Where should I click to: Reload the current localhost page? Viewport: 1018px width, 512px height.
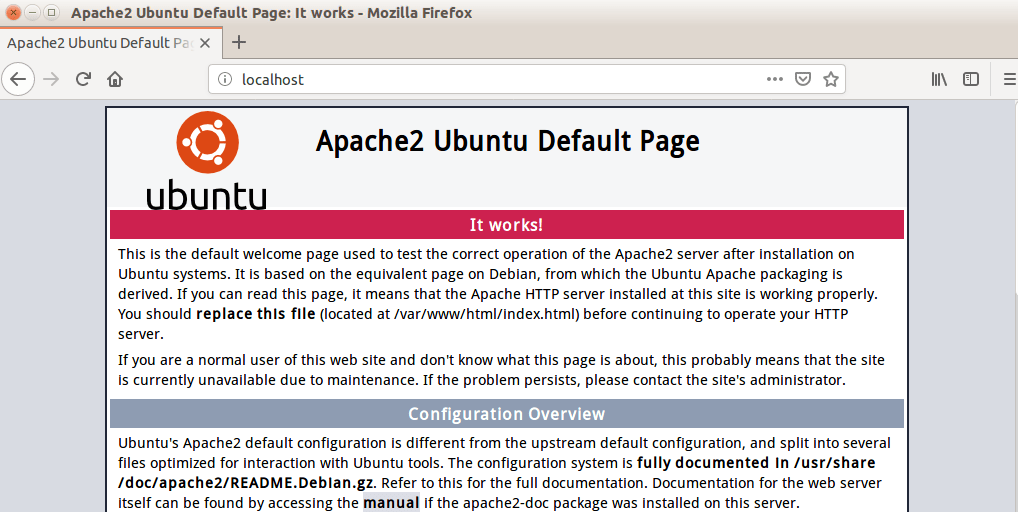point(84,79)
